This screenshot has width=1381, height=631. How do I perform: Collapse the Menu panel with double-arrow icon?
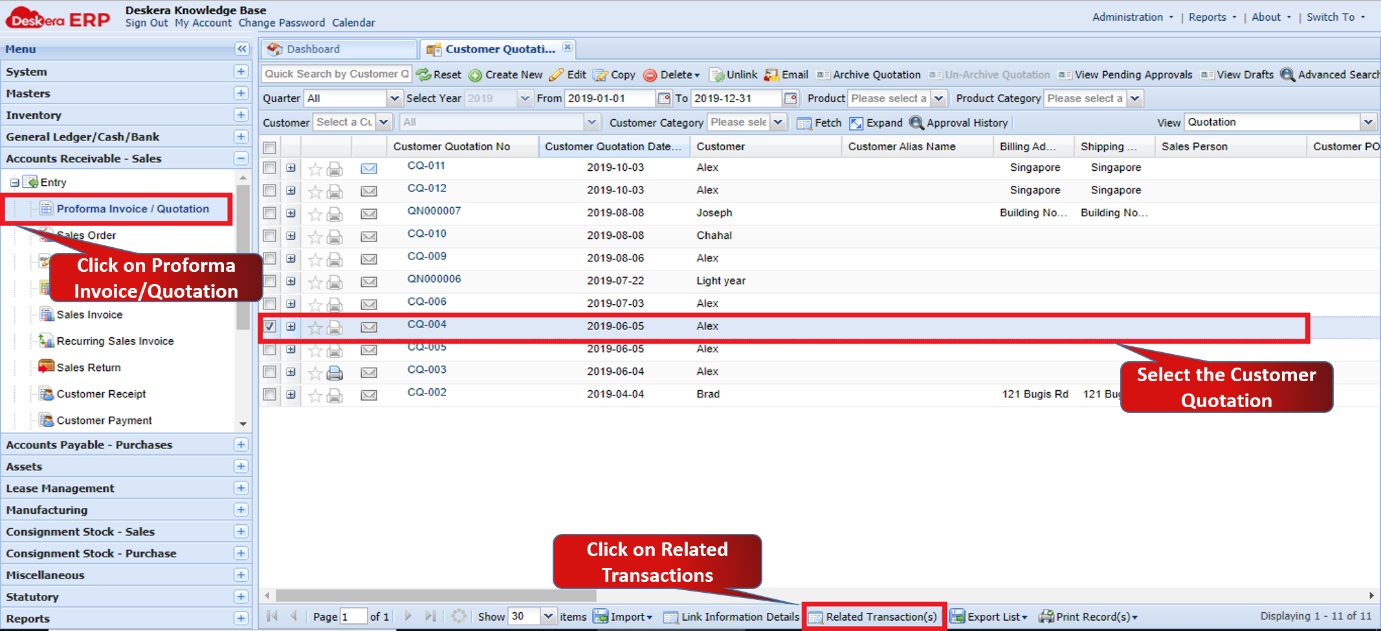click(241, 49)
